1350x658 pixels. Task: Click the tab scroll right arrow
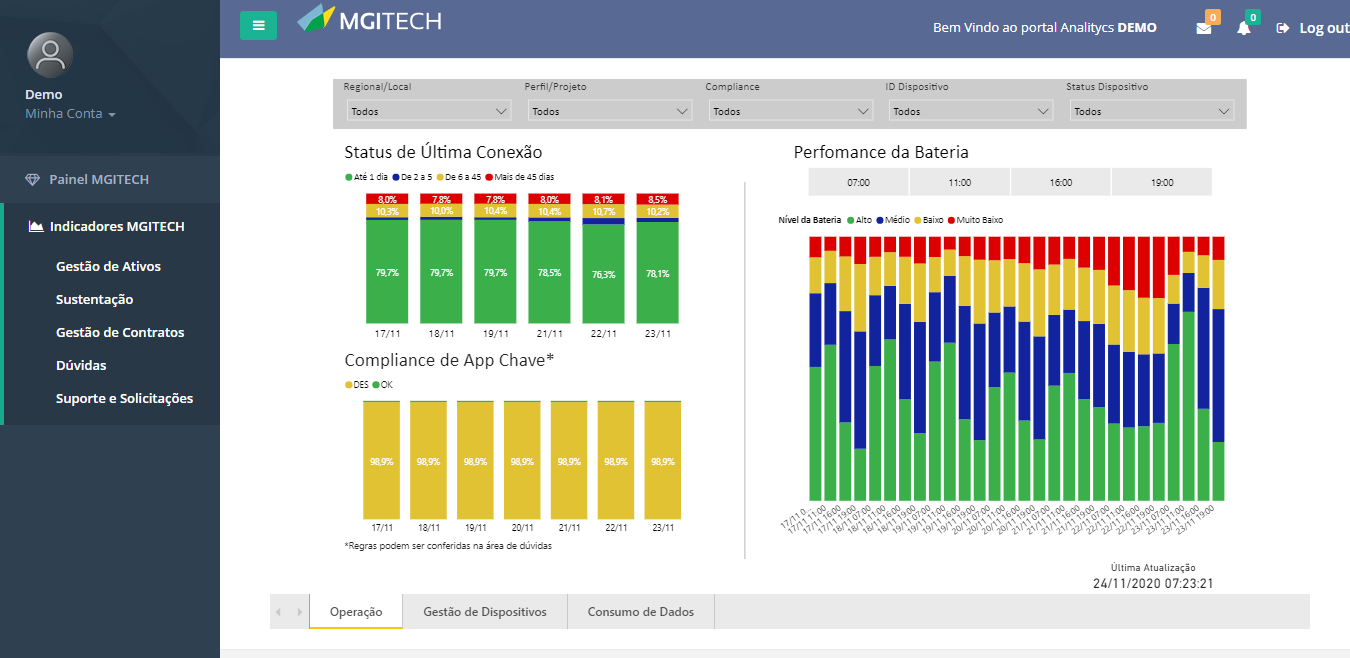[x=299, y=611]
